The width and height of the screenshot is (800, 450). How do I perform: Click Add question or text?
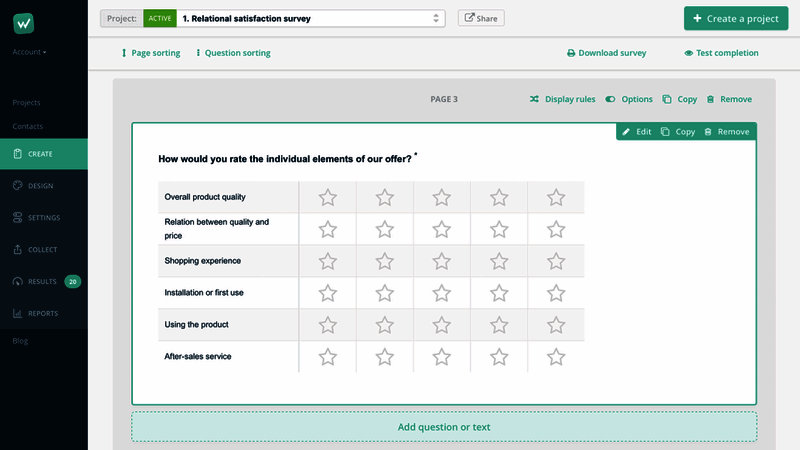coord(444,427)
